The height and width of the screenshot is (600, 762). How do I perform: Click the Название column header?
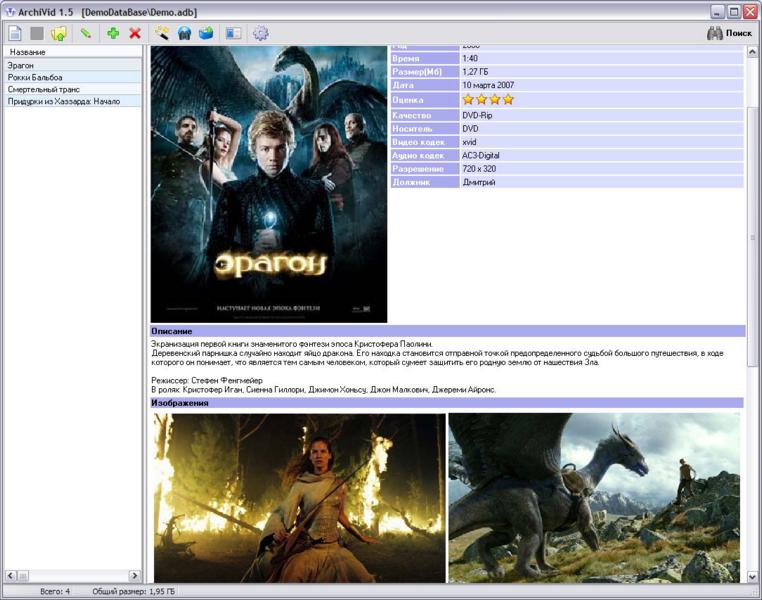73,52
